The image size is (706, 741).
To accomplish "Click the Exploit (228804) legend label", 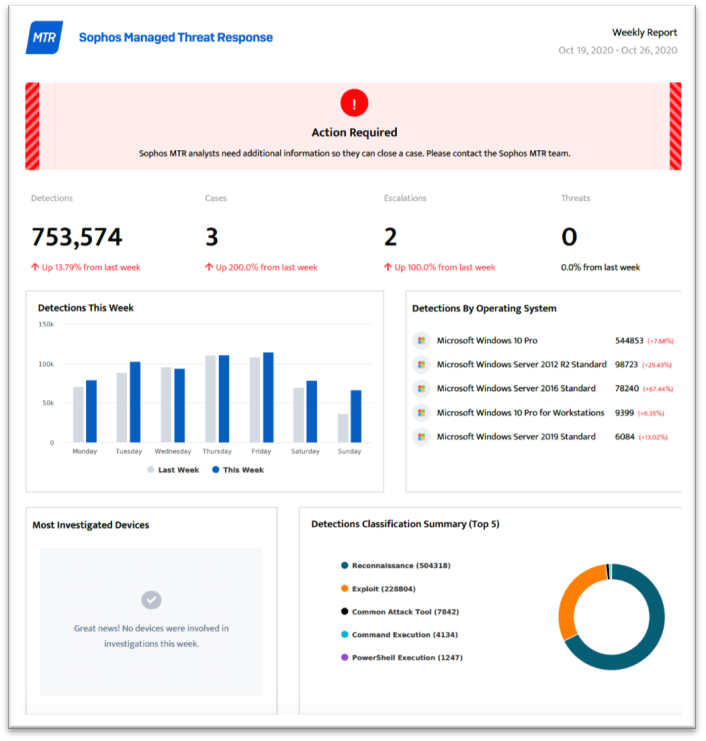I will (x=384, y=589).
